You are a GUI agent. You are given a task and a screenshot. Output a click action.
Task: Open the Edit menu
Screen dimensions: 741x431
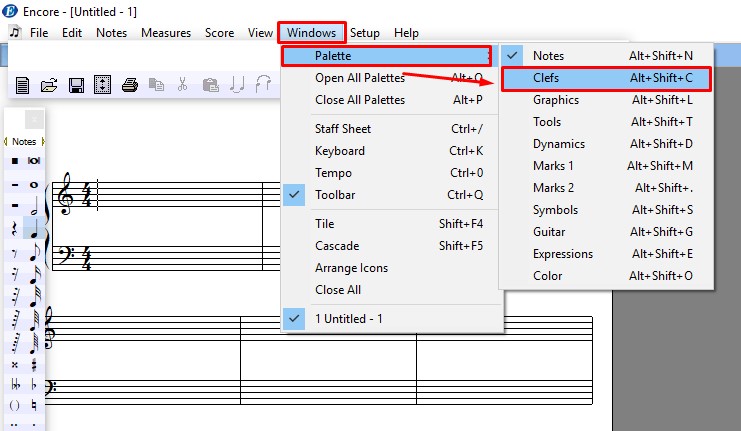[x=72, y=33]
